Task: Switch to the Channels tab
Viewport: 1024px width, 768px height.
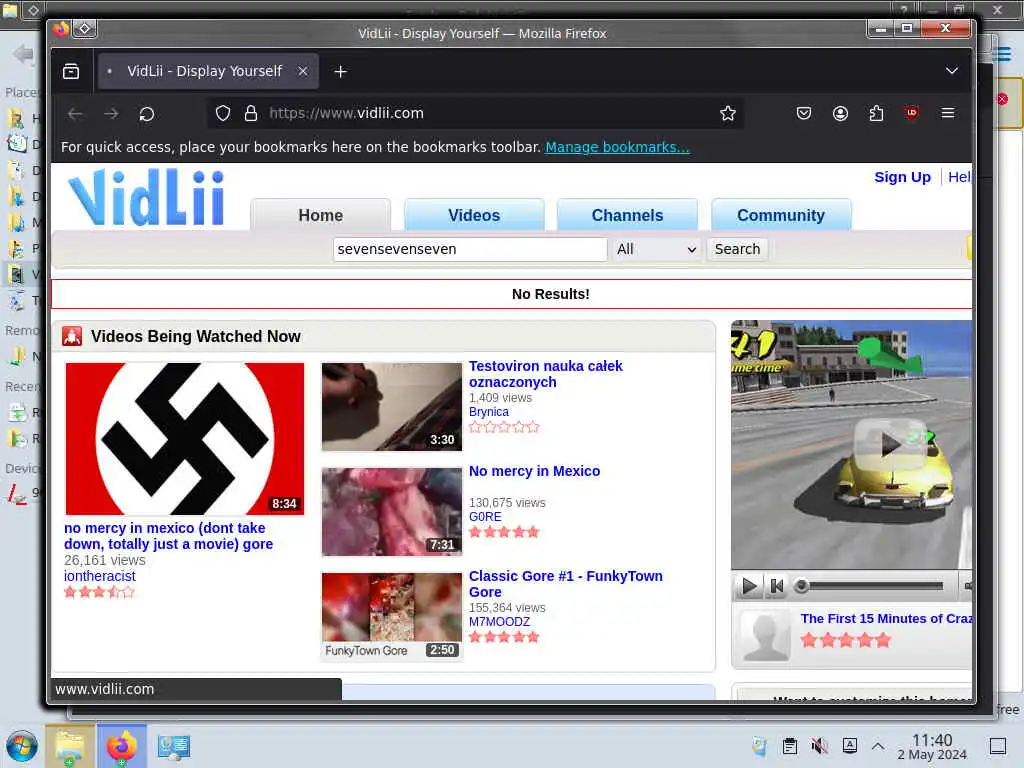Action: (x=628, y=215)
